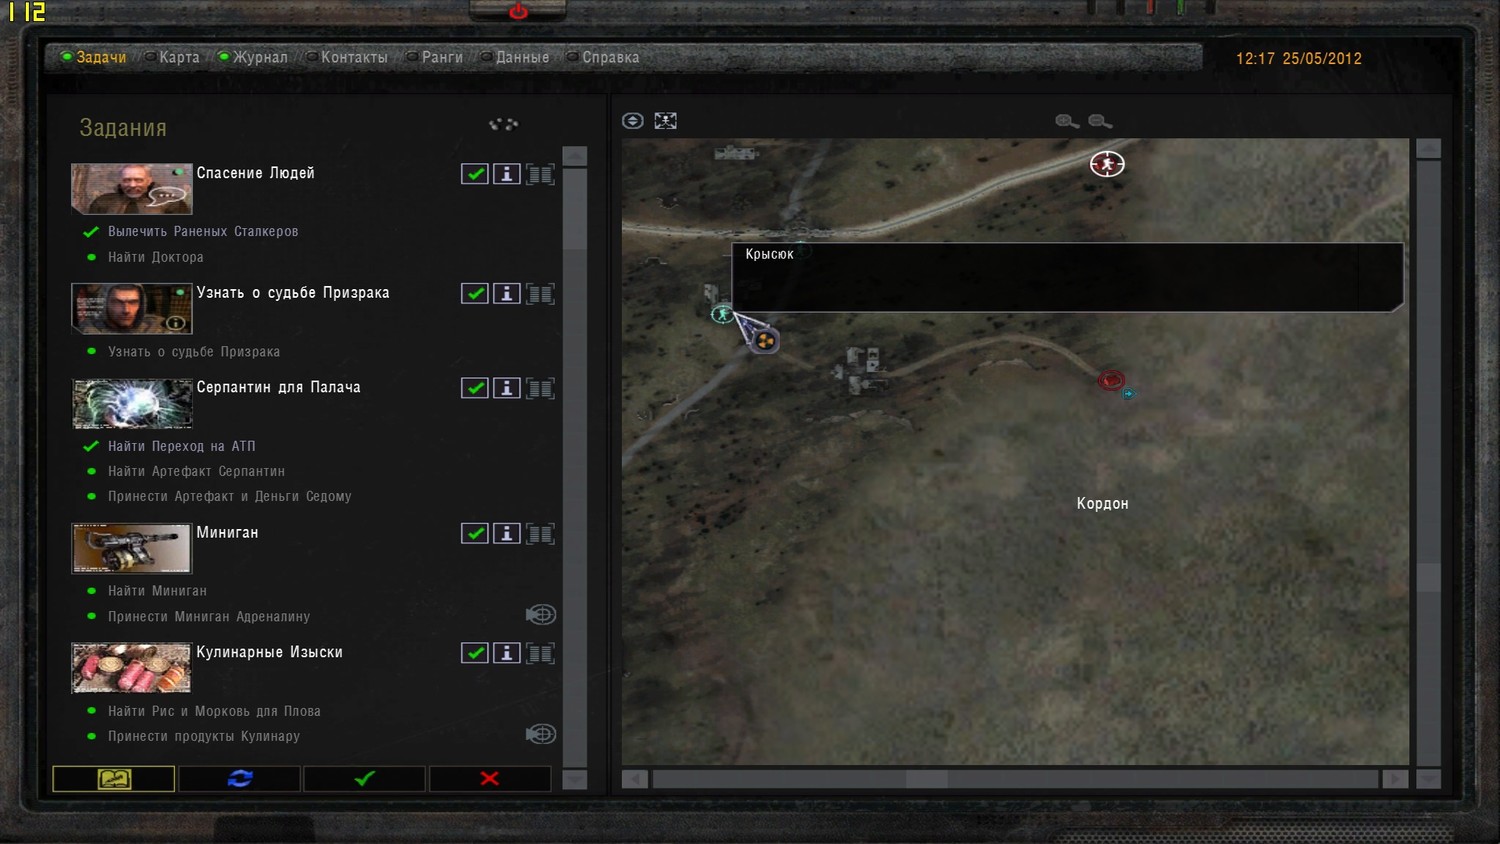
Task: Switch to the Задачи tab
Action: point(94,57)
